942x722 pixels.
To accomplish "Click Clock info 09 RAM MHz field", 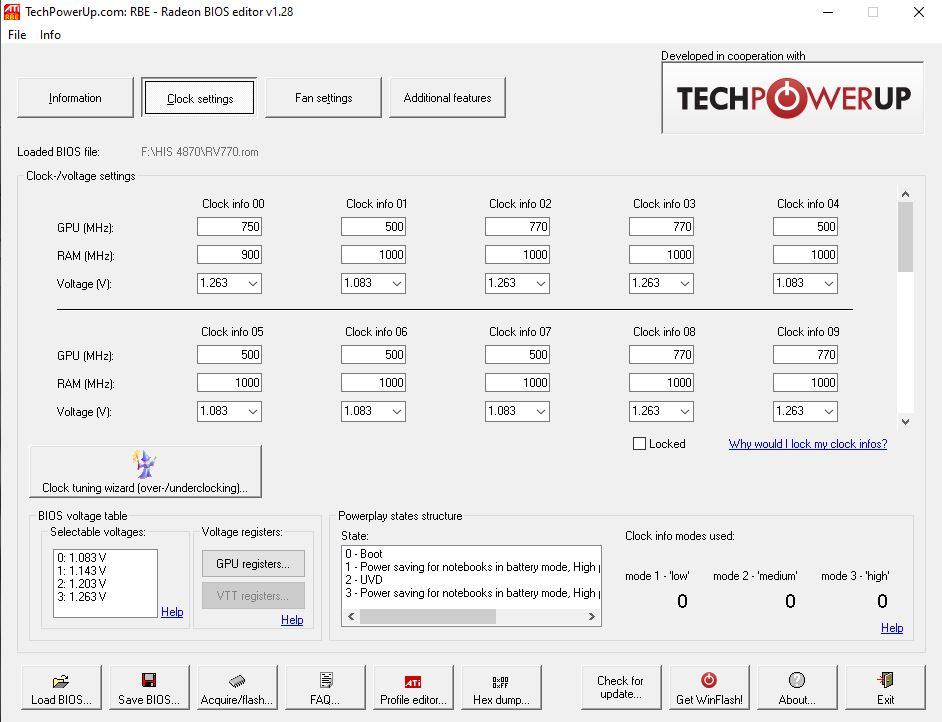I will click(805, 383).
